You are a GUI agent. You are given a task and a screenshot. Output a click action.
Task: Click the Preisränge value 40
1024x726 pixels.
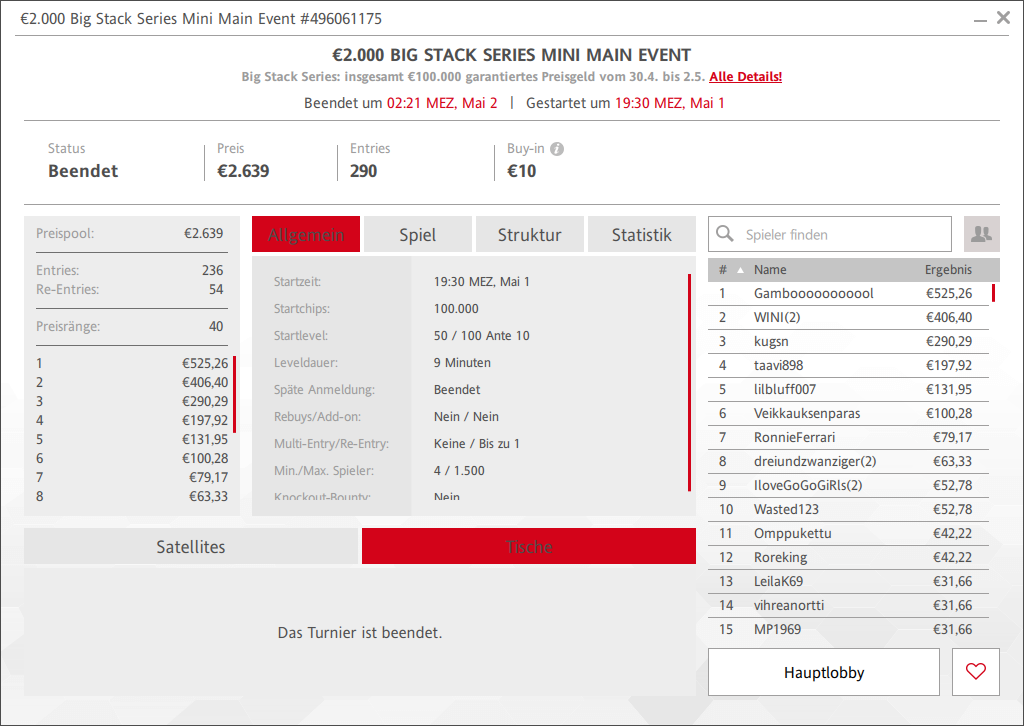216,326
